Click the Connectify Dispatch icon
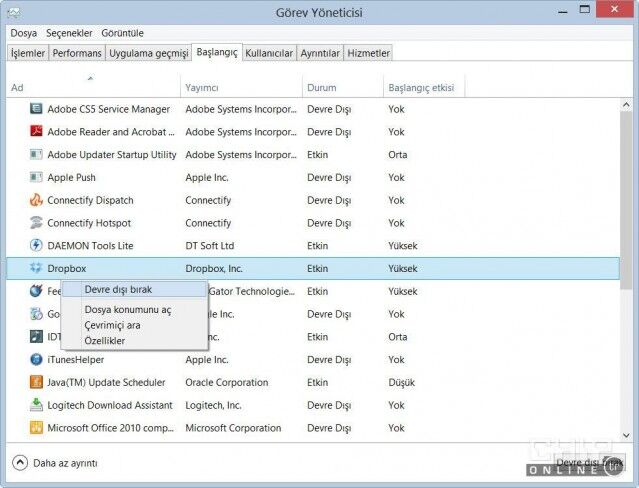This screenshot has height=488, width=639. click(x=37, y=200)
